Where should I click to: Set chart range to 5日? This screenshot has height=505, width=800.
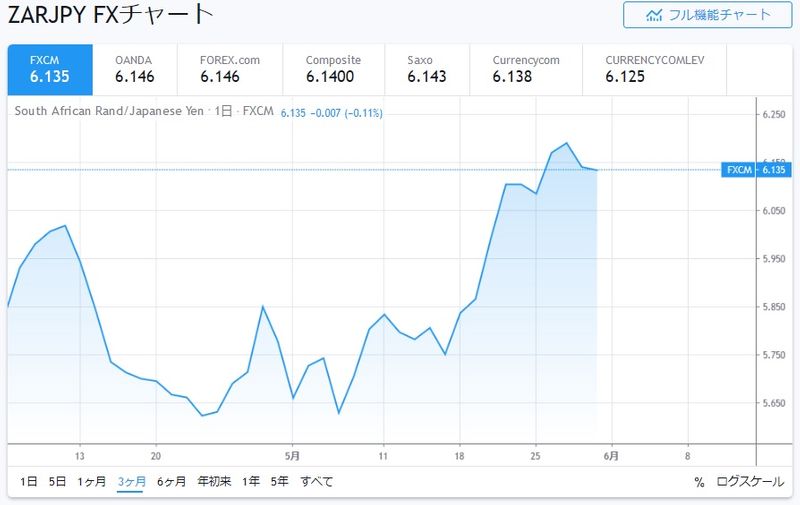coord(57,482)
